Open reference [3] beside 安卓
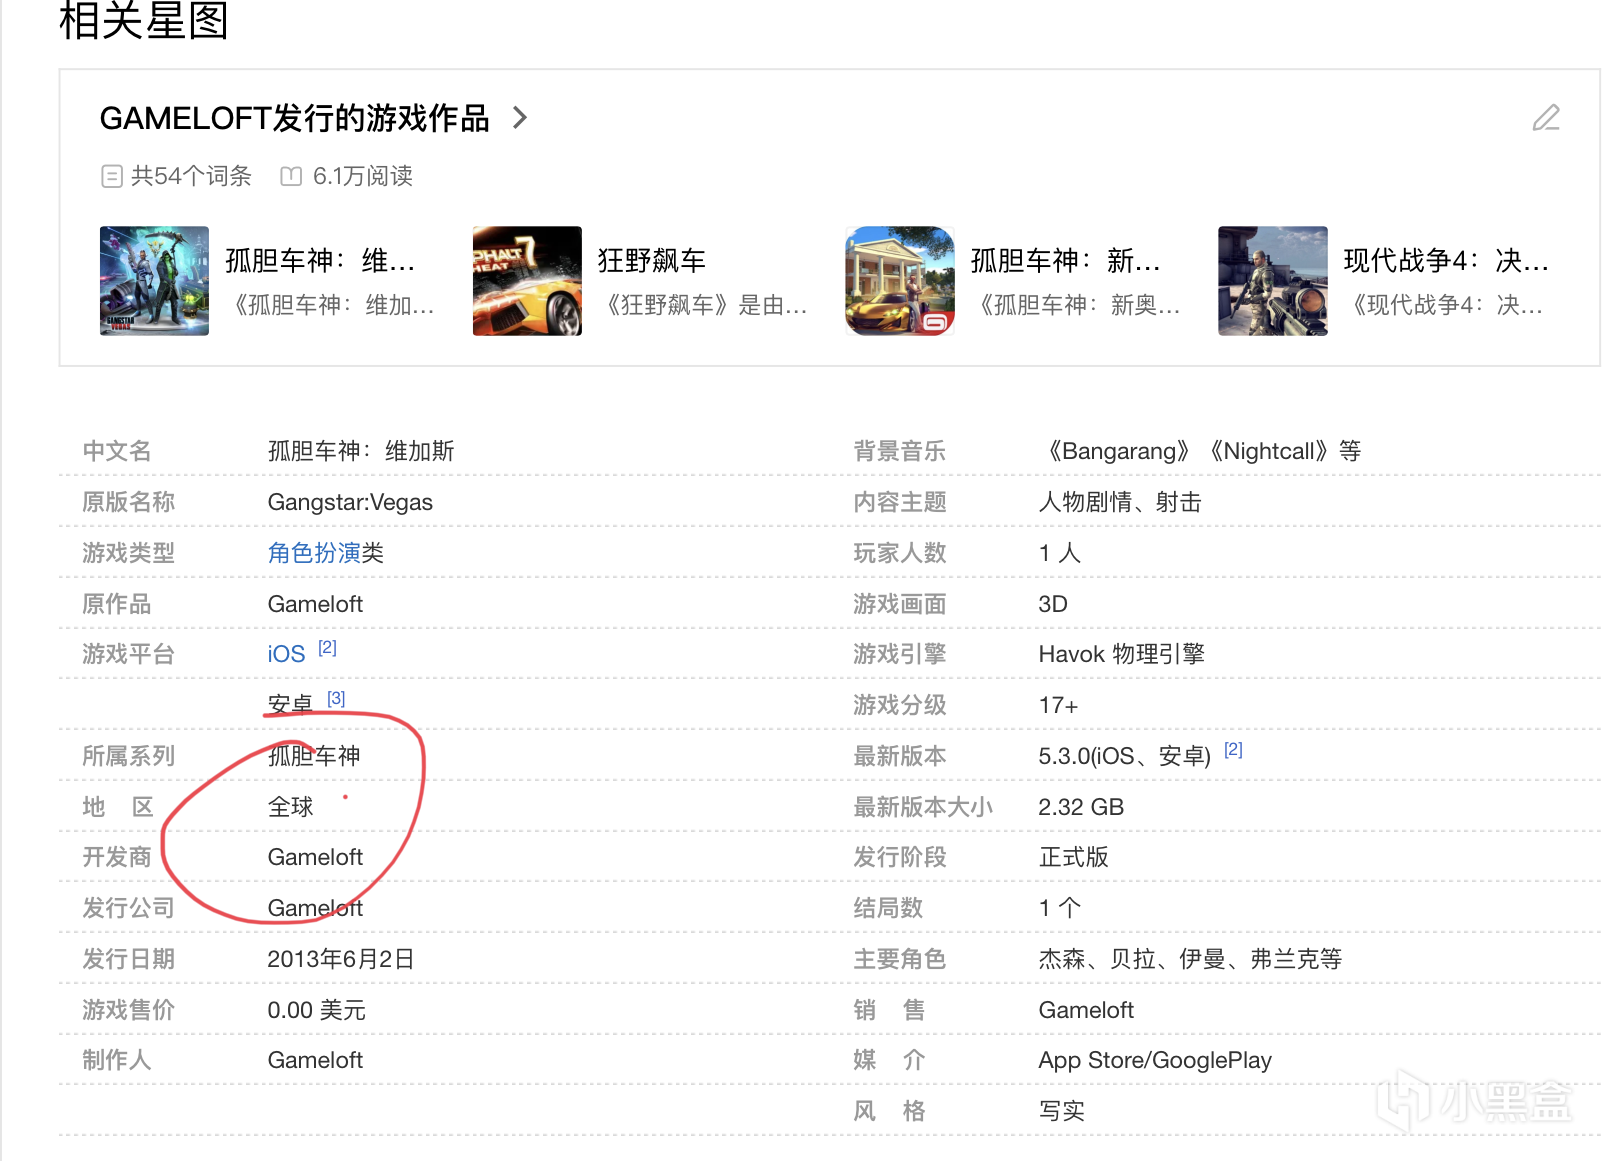The width and height of the screenshot is (1620, 1161). coord(336,699)
